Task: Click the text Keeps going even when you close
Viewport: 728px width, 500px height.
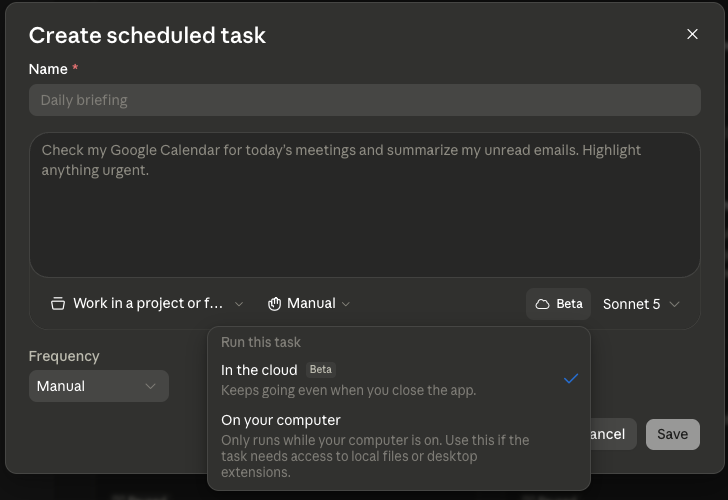Action: (x=349, y=390)
